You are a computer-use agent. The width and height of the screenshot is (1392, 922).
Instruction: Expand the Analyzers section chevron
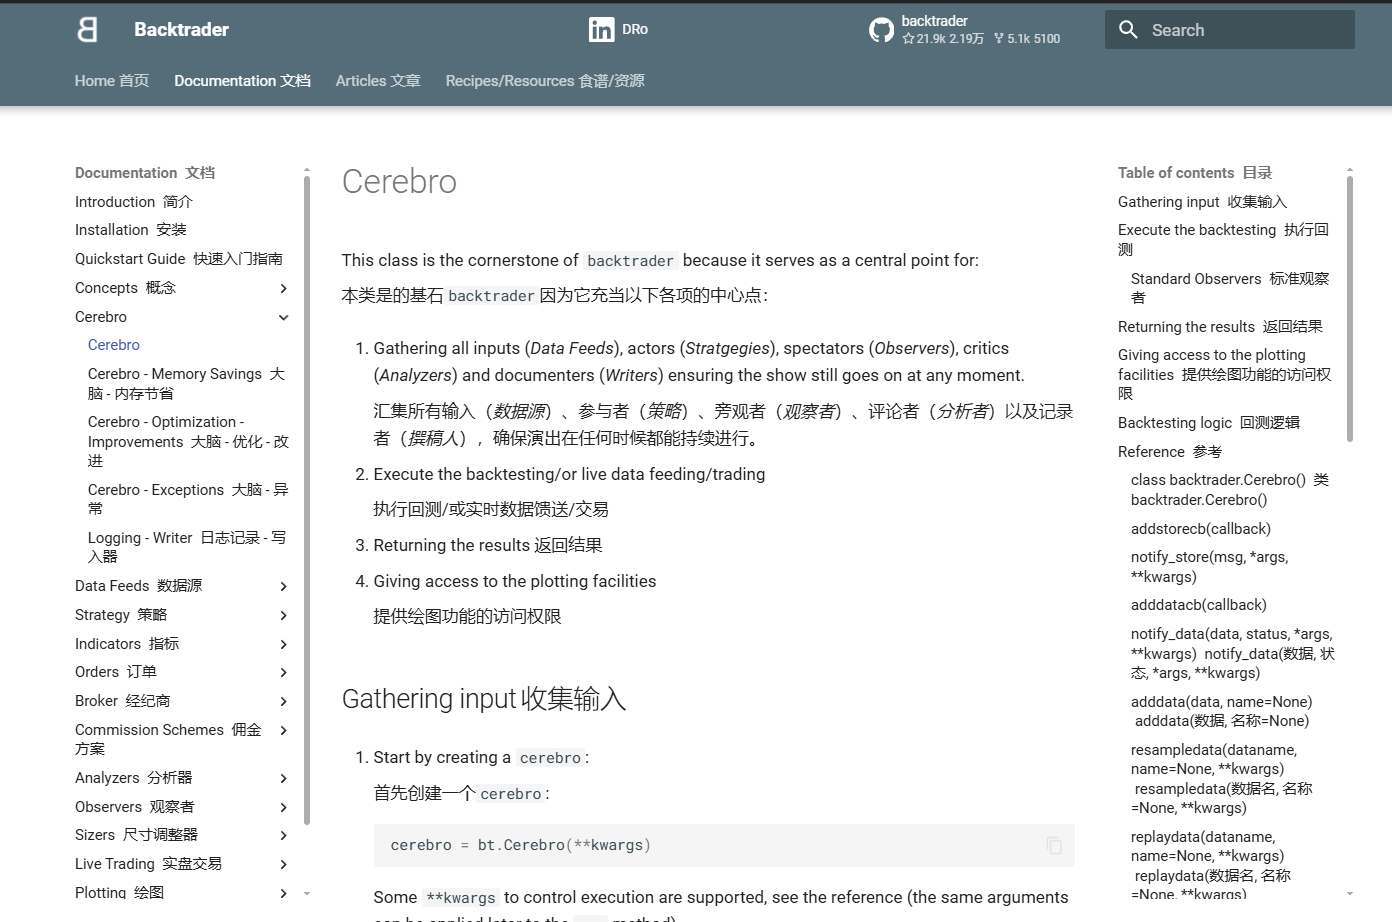[284, 778]
